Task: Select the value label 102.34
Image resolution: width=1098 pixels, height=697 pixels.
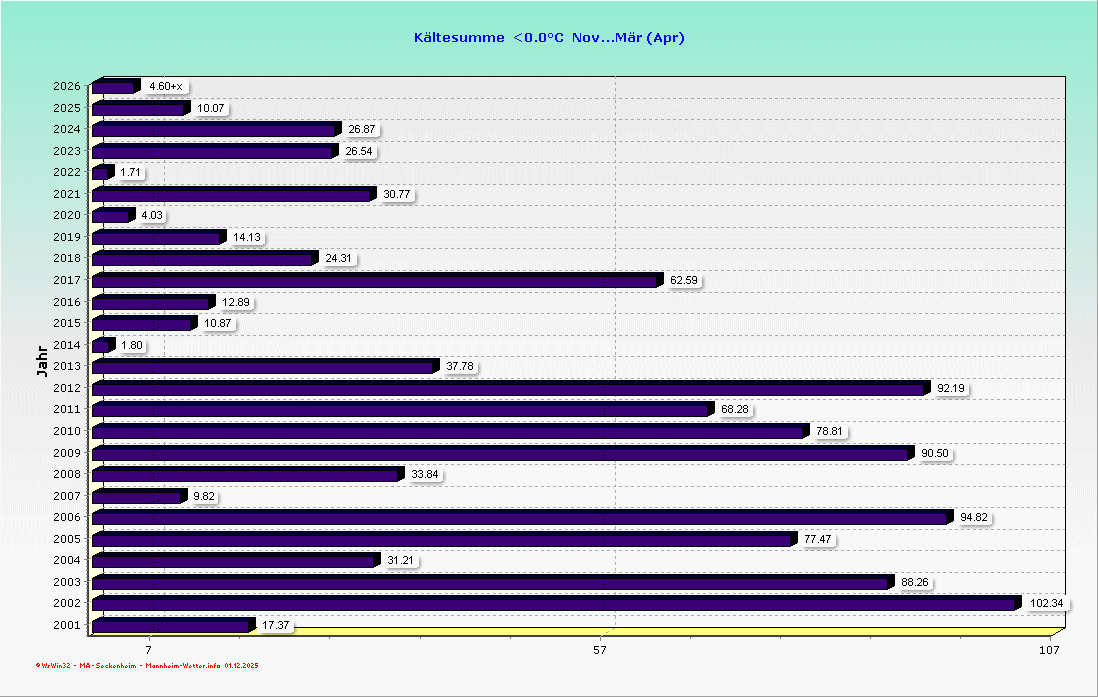Action: click(x=1046, y=603)
